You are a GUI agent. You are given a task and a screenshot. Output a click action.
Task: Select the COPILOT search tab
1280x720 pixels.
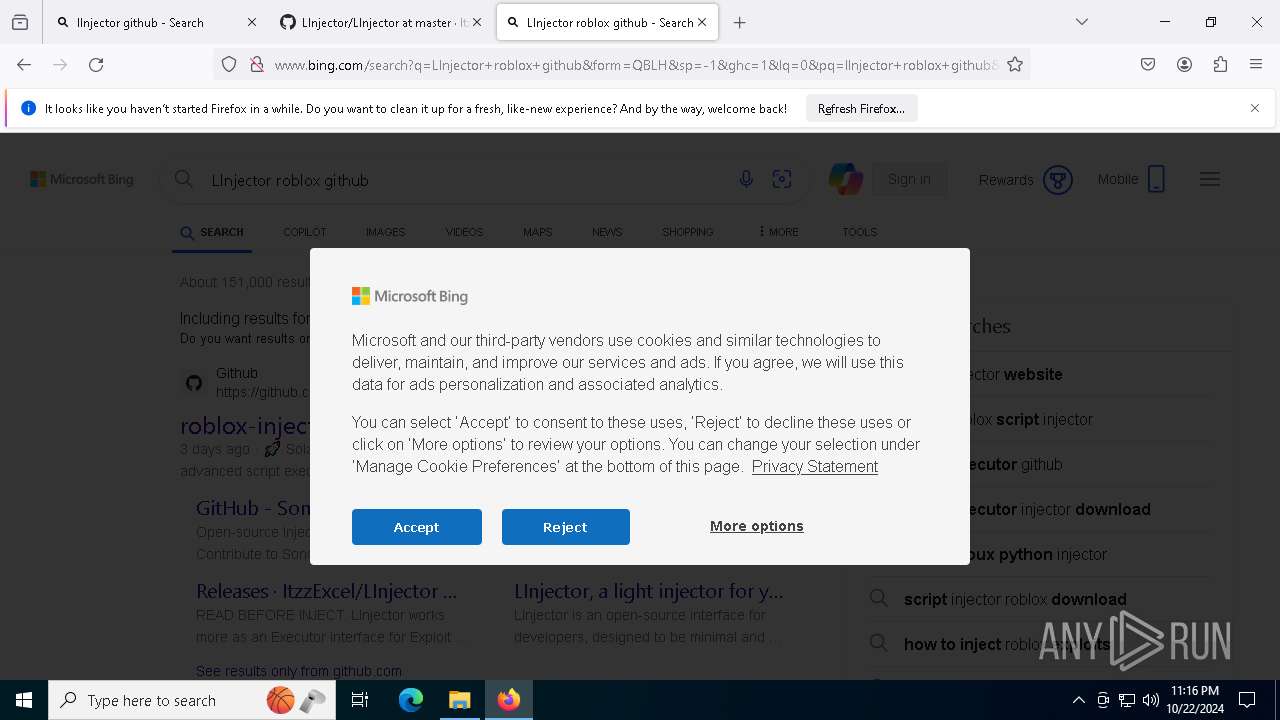tap(305, 232)
